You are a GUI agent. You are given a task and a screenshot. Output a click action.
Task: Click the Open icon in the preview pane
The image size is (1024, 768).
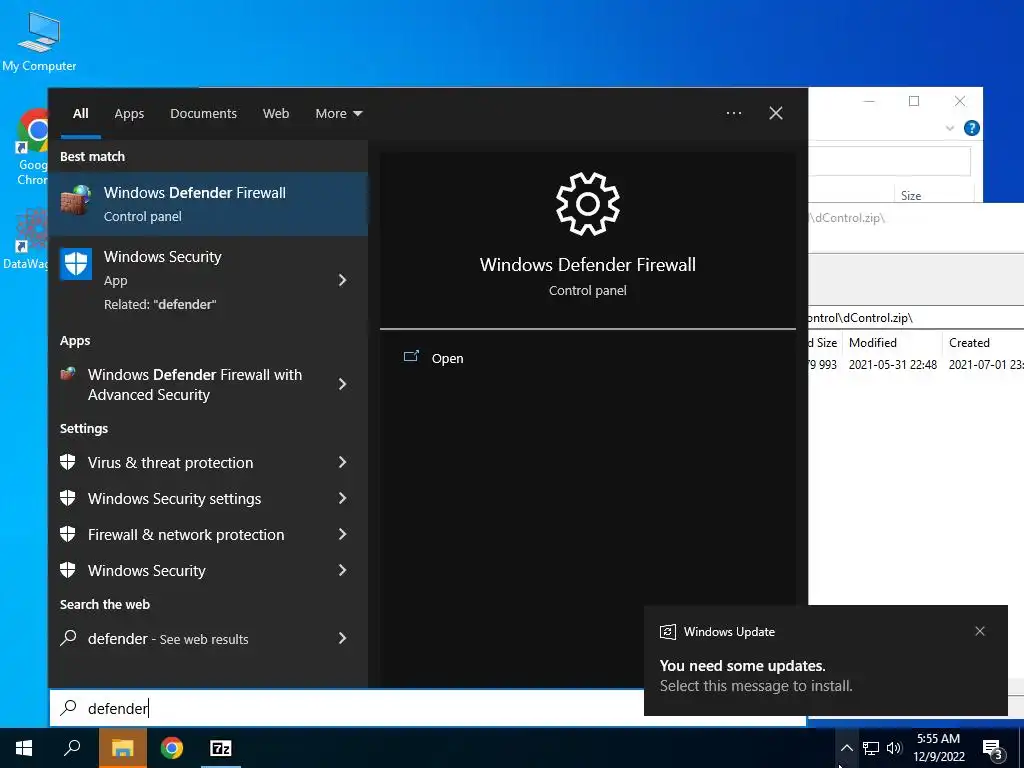click(411, 357)
